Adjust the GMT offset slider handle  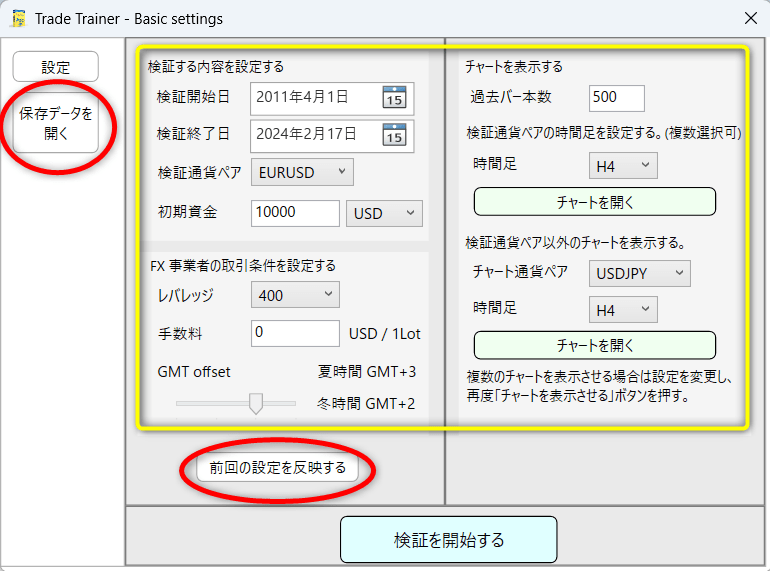tap(256, 404)
